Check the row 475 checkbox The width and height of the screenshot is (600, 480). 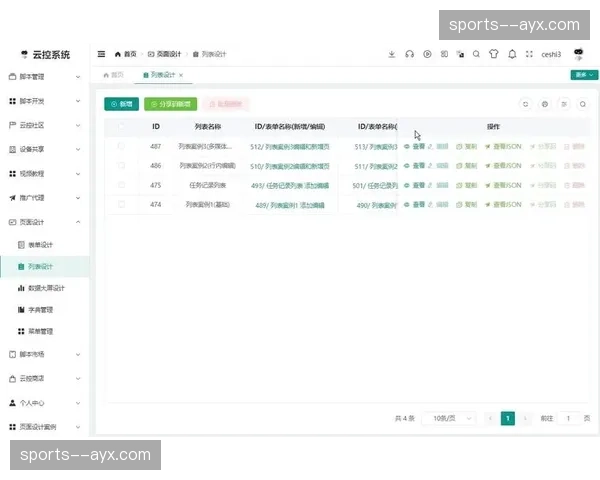(121, 185)
